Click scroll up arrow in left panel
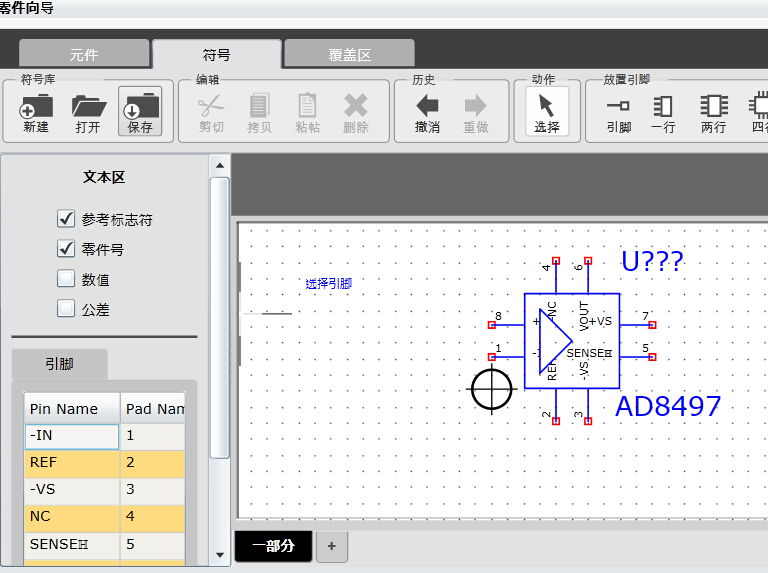768x573 pixels. pyautogui.click(x=220, y=166)
